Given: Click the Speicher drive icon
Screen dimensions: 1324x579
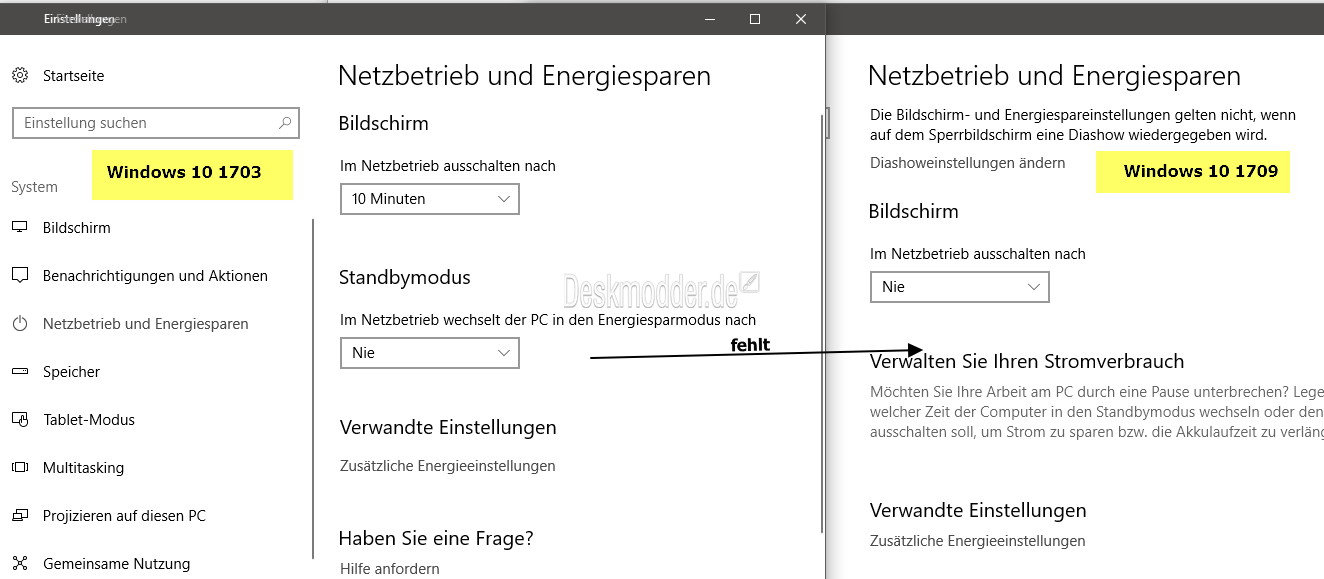Looking at the screenshot, I should point(19,371).
